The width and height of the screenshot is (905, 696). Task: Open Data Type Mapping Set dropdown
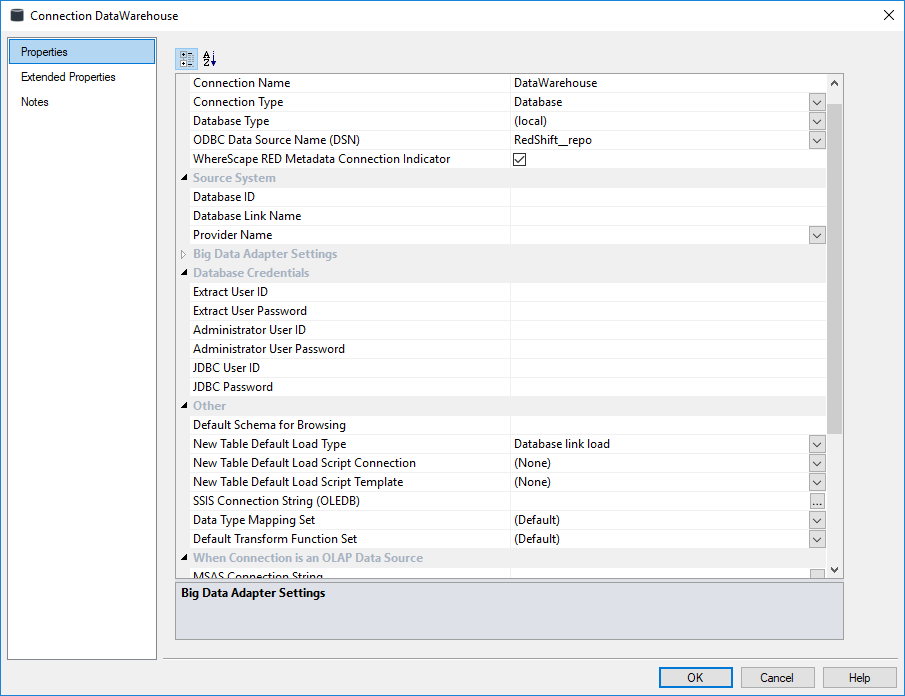click(817, 521)
